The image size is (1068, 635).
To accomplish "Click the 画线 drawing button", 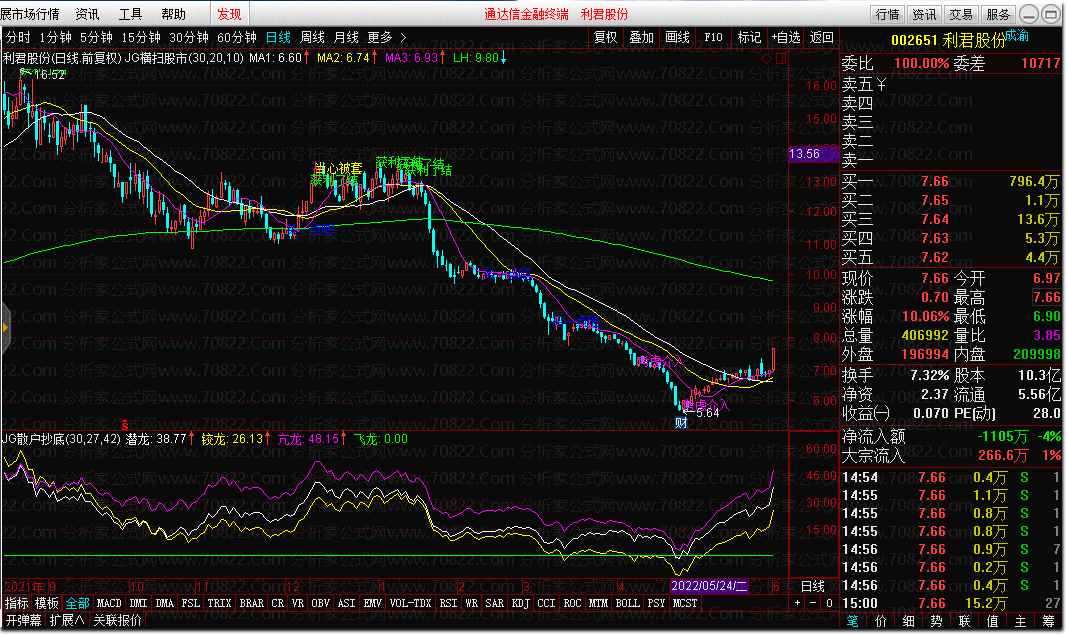I will (x=678, y=37).
